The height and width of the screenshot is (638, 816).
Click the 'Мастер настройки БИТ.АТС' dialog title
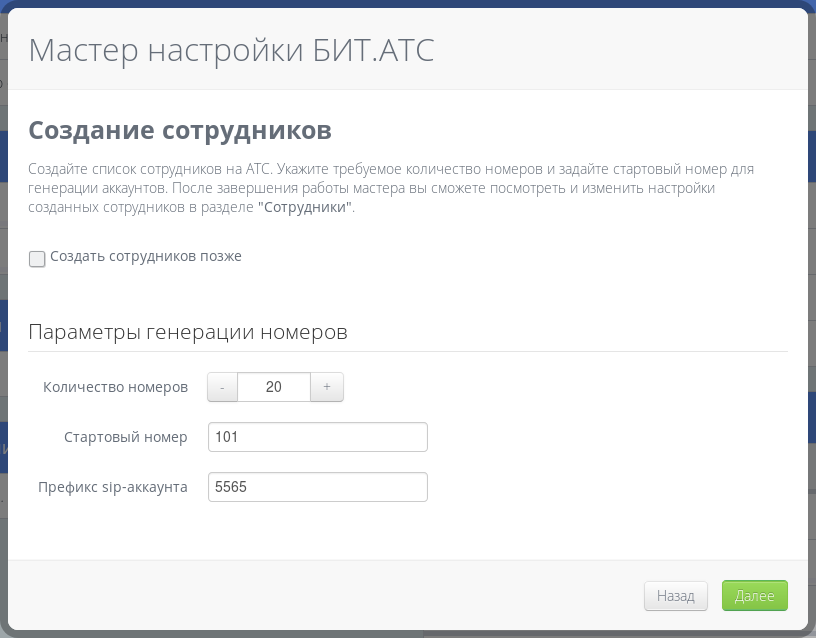(232, 50)
